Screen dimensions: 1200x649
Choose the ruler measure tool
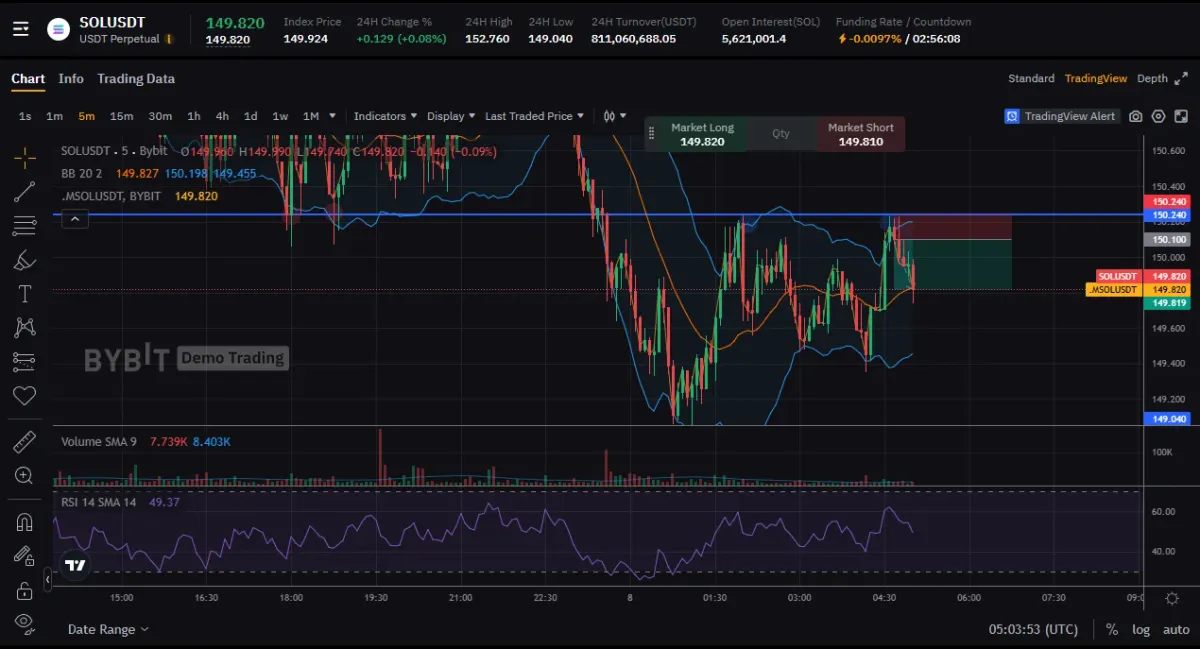click(x=24, y=442)
